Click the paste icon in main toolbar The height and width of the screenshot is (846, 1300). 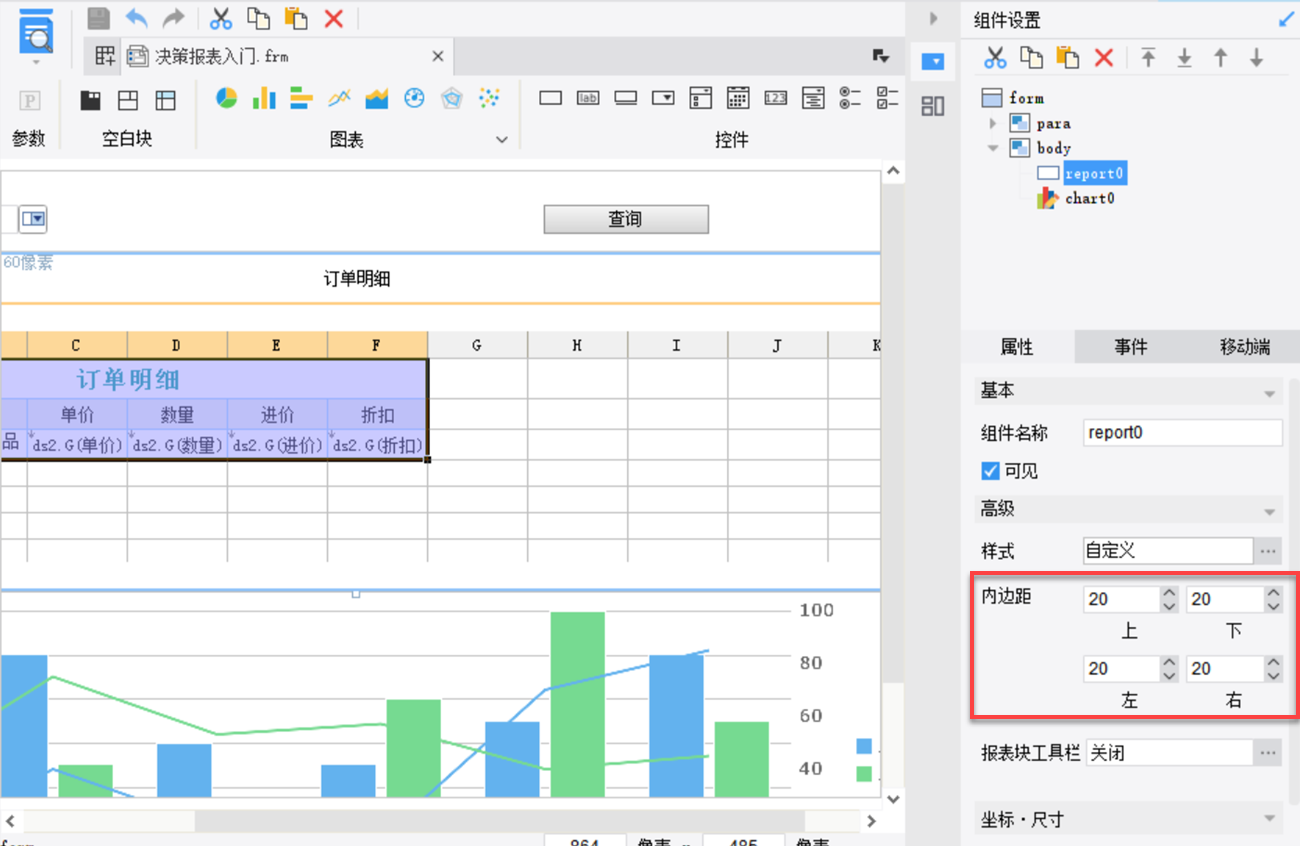(x=296, y=18)
